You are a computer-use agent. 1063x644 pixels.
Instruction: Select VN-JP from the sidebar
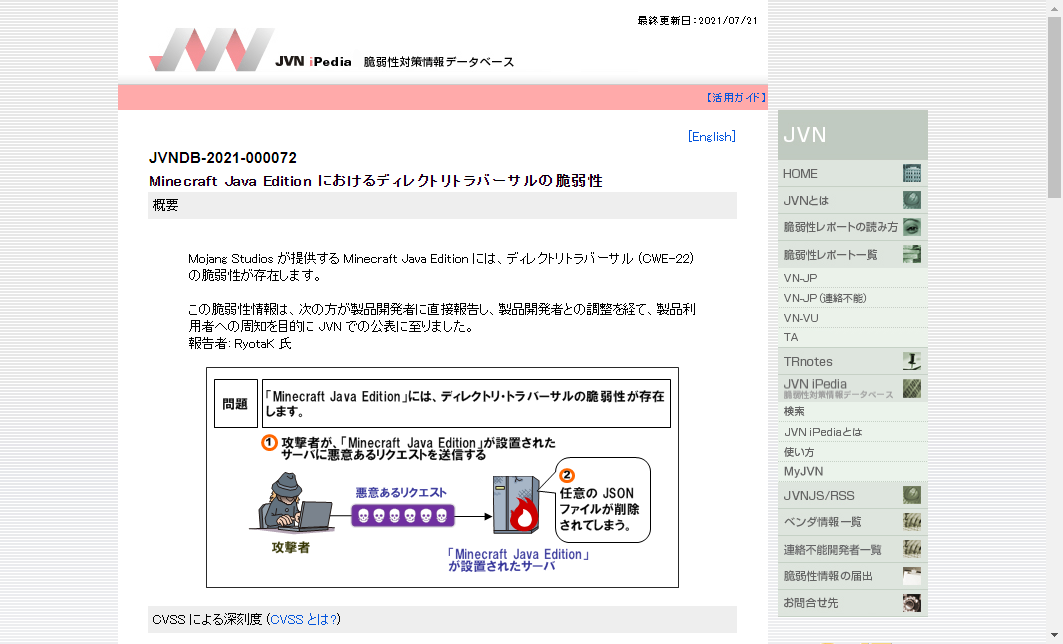coord(798,279)
